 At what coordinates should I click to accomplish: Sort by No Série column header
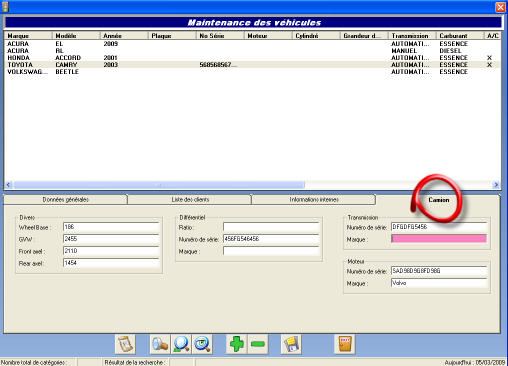tap(220, 35)
